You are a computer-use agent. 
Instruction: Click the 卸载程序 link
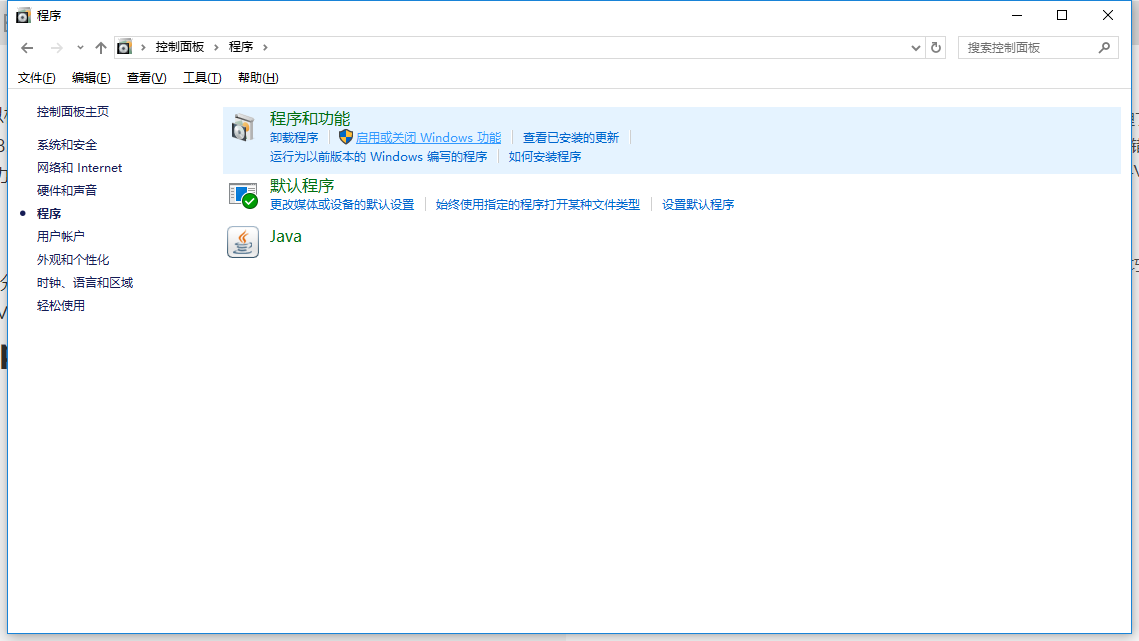point(294,137)
